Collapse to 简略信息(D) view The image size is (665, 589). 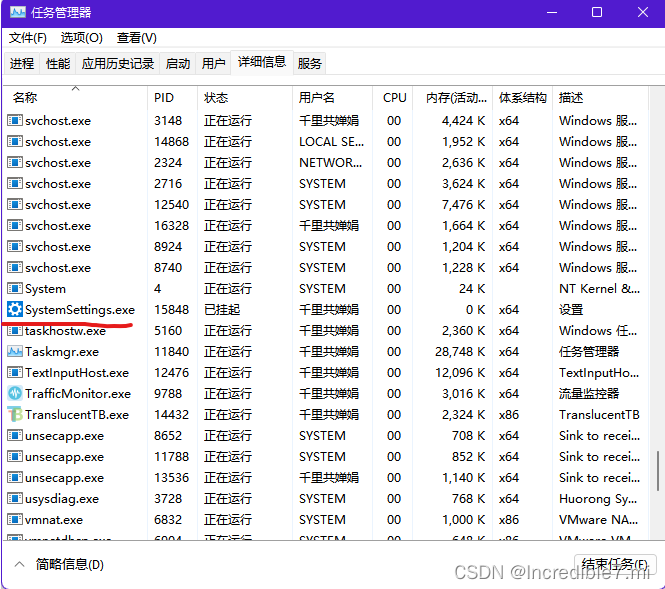pyautogui.click(x=59, y=564)
